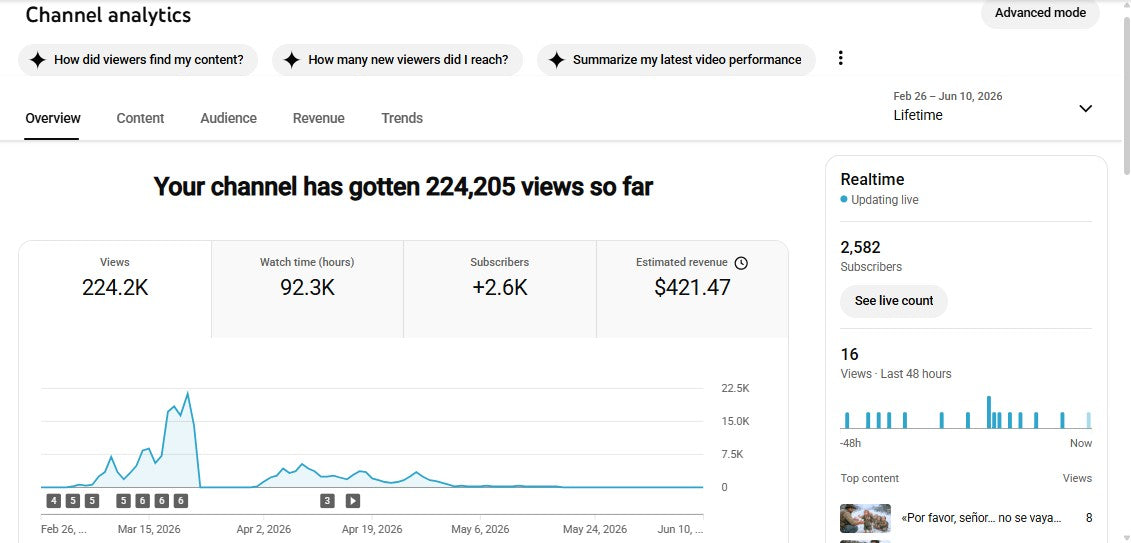
Task: Click the '22.5K' y-axis label
Action: click(735, 388)
